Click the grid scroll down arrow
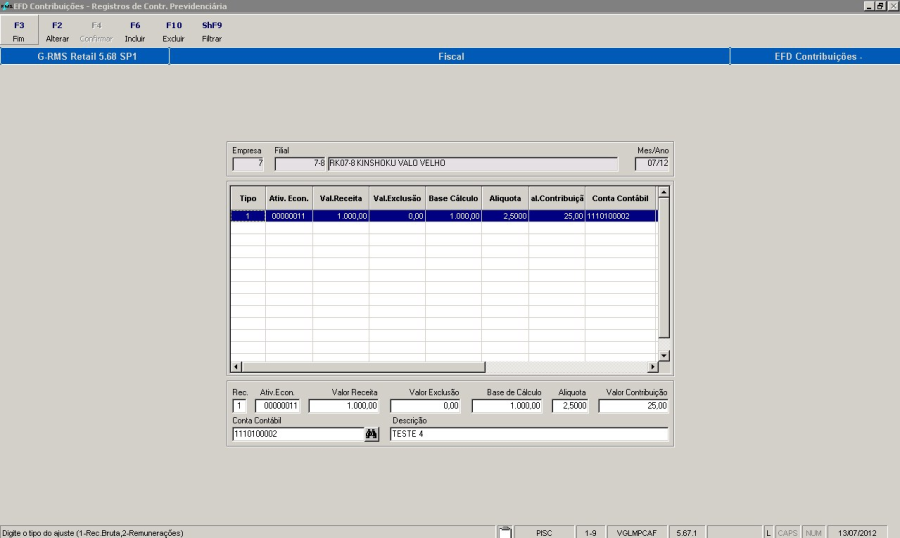Image resolution: width=900 pixels, height=538 pixels. pos(664,355)
